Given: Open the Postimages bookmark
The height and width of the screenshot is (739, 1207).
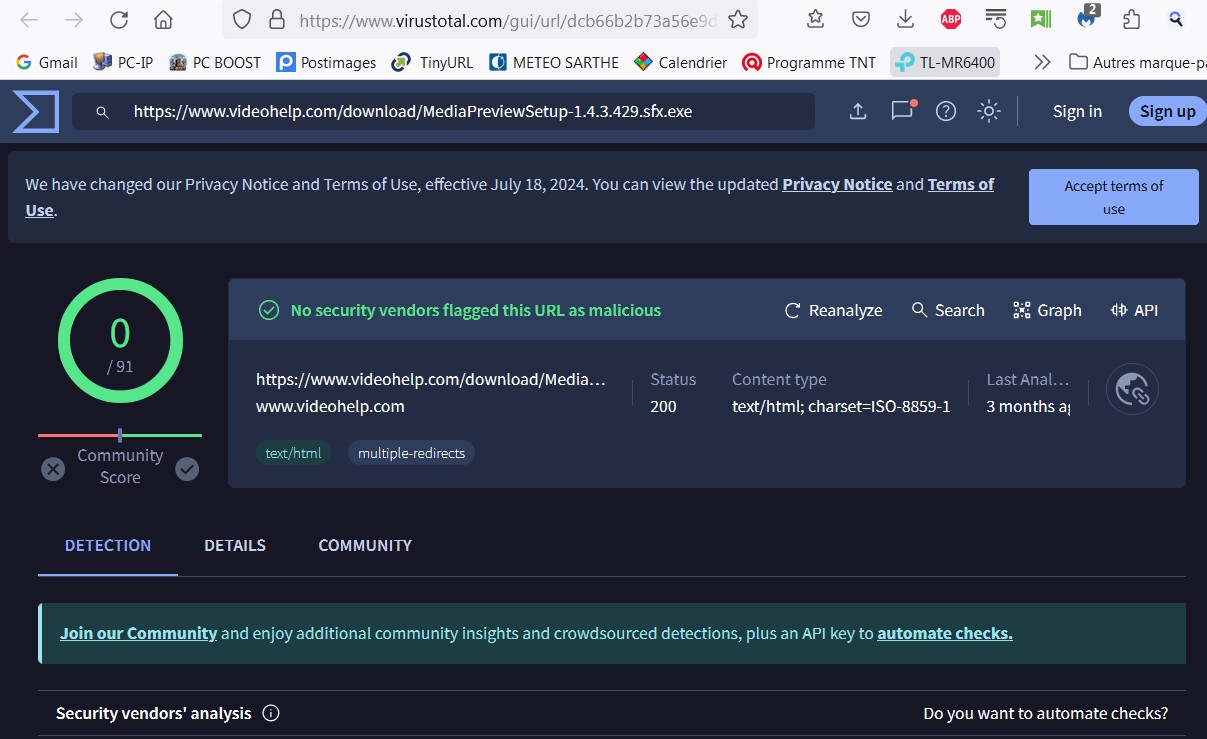Looking at the screenshot, I should point(326,62).
